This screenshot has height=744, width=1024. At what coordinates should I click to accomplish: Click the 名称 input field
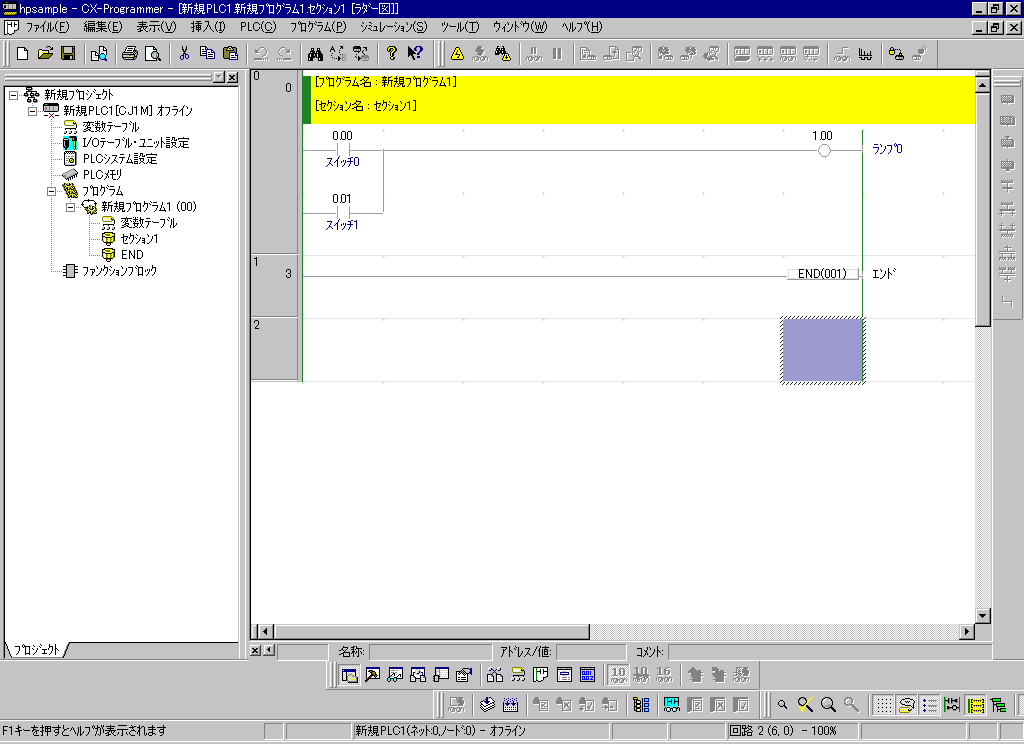coord(430,652)
